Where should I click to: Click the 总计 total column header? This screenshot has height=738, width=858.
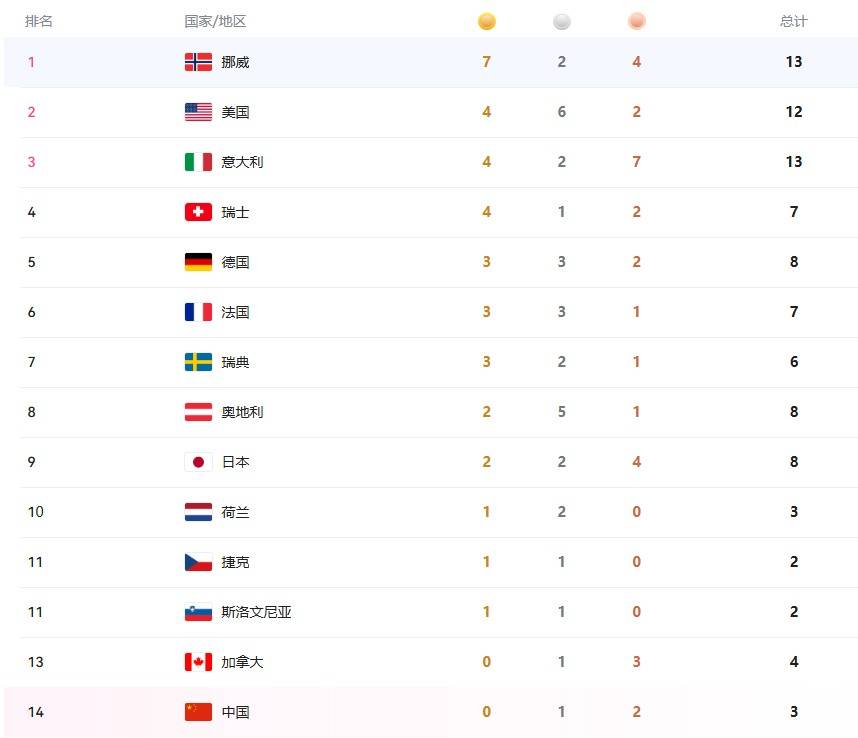tap(794, 21)
